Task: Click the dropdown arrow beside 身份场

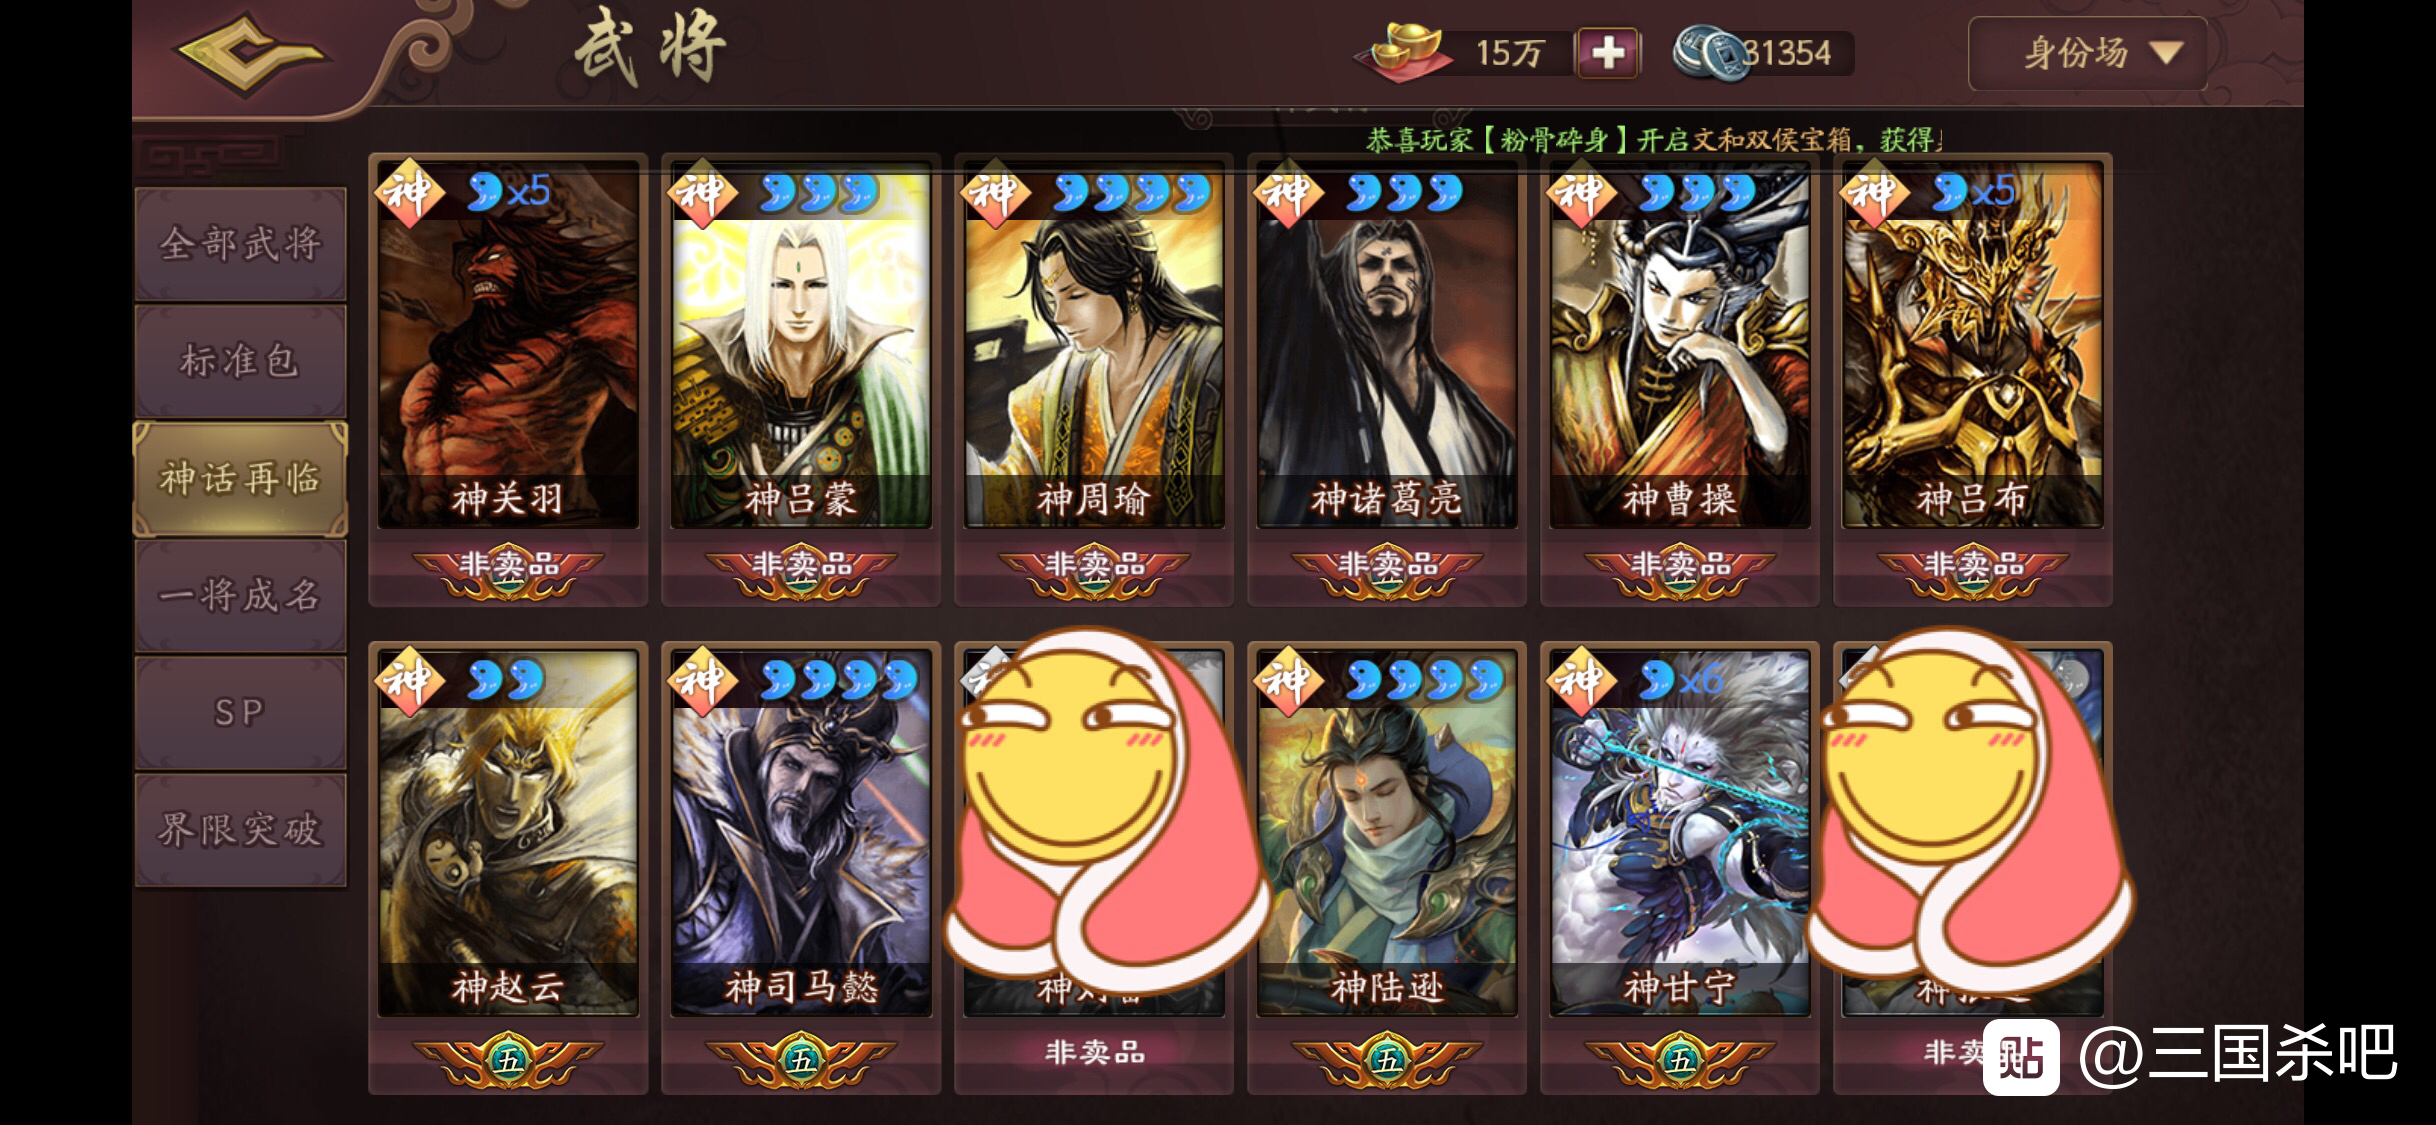Action: 2166,54
